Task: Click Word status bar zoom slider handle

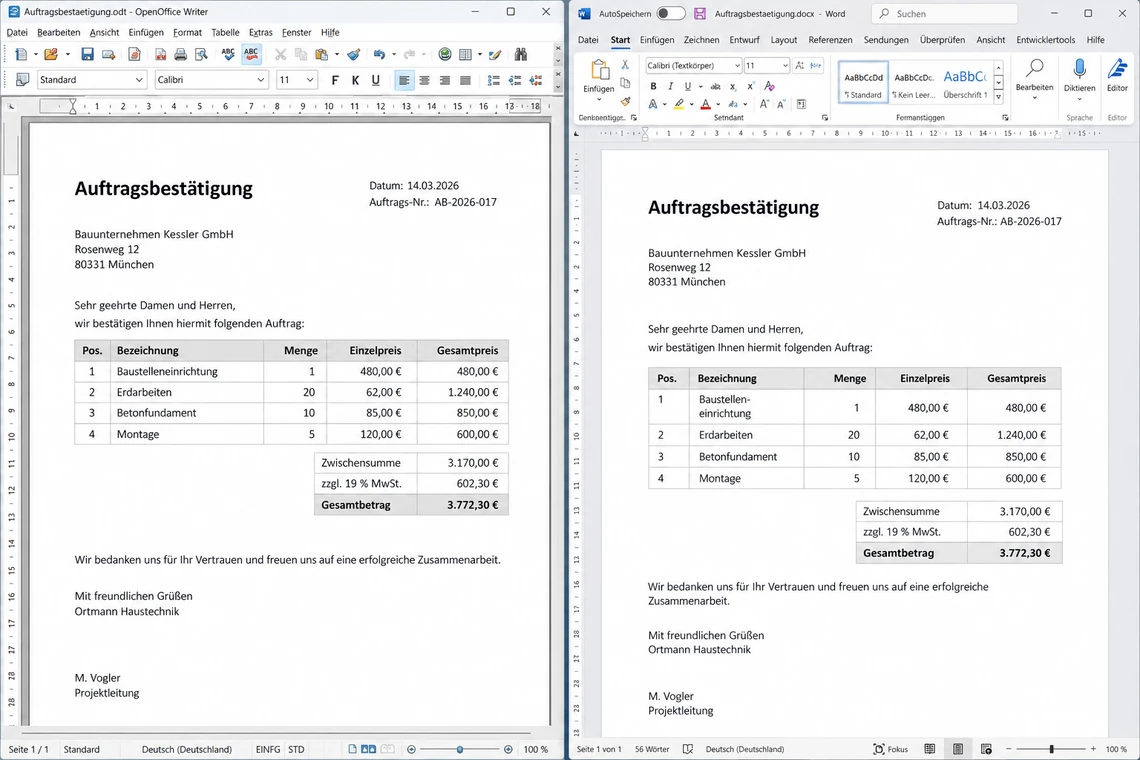Action: pyautogui.click(x=1051, y=749)
